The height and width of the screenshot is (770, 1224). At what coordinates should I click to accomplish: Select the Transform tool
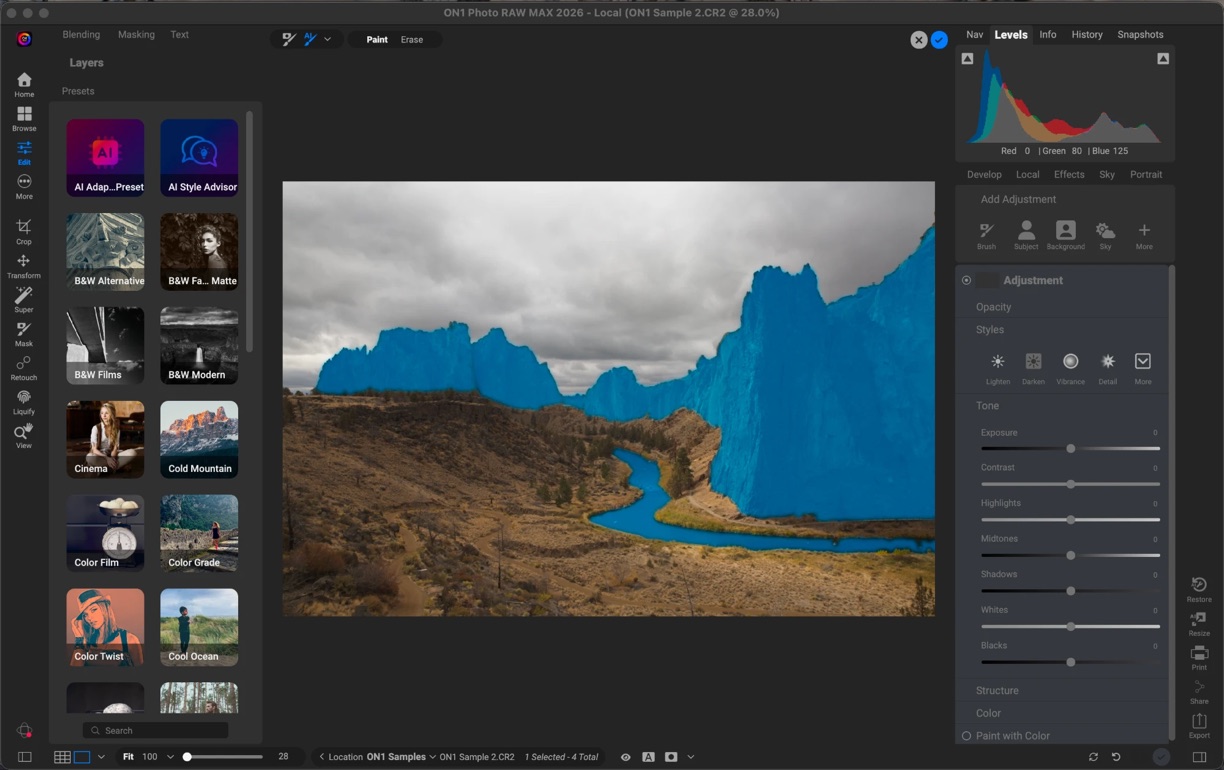pyautogui.click(x=24, y=265)
